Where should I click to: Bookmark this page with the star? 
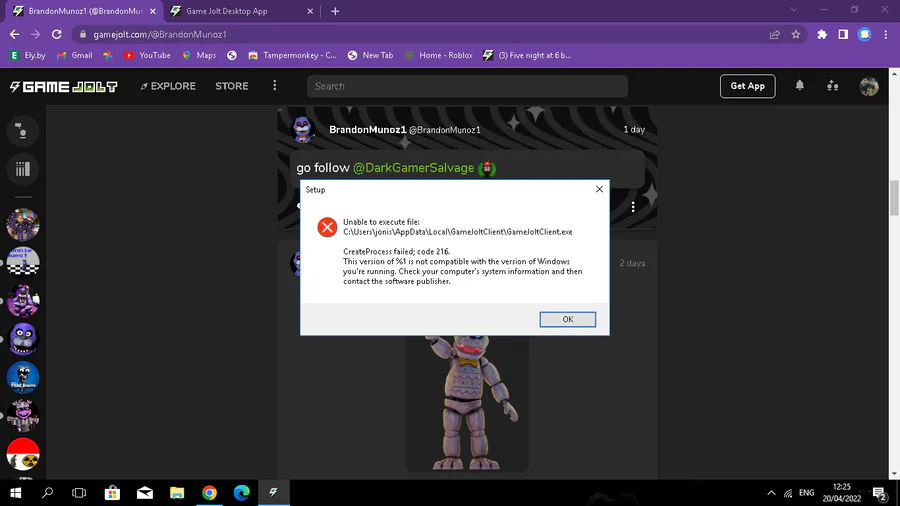(x=796, y=34)
